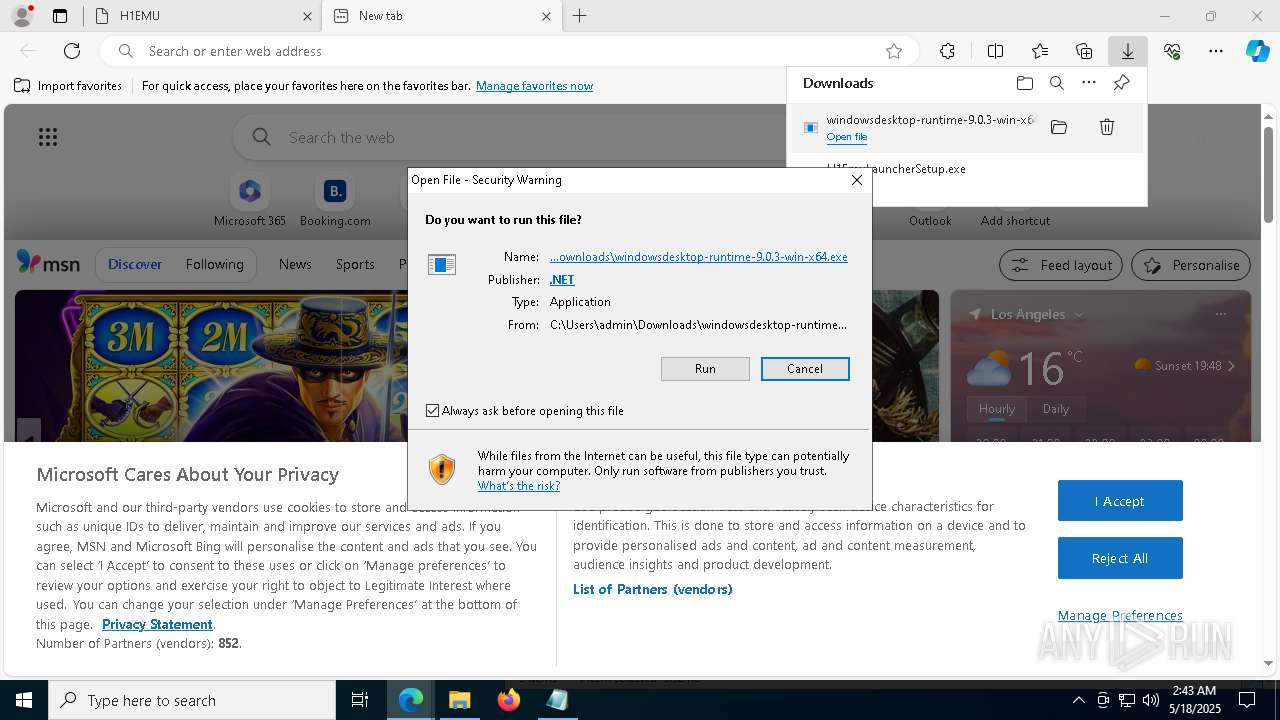Click I Accept on privacy banner
Viewport: 1280px width, 720px height.
(x=1120, y=501)
